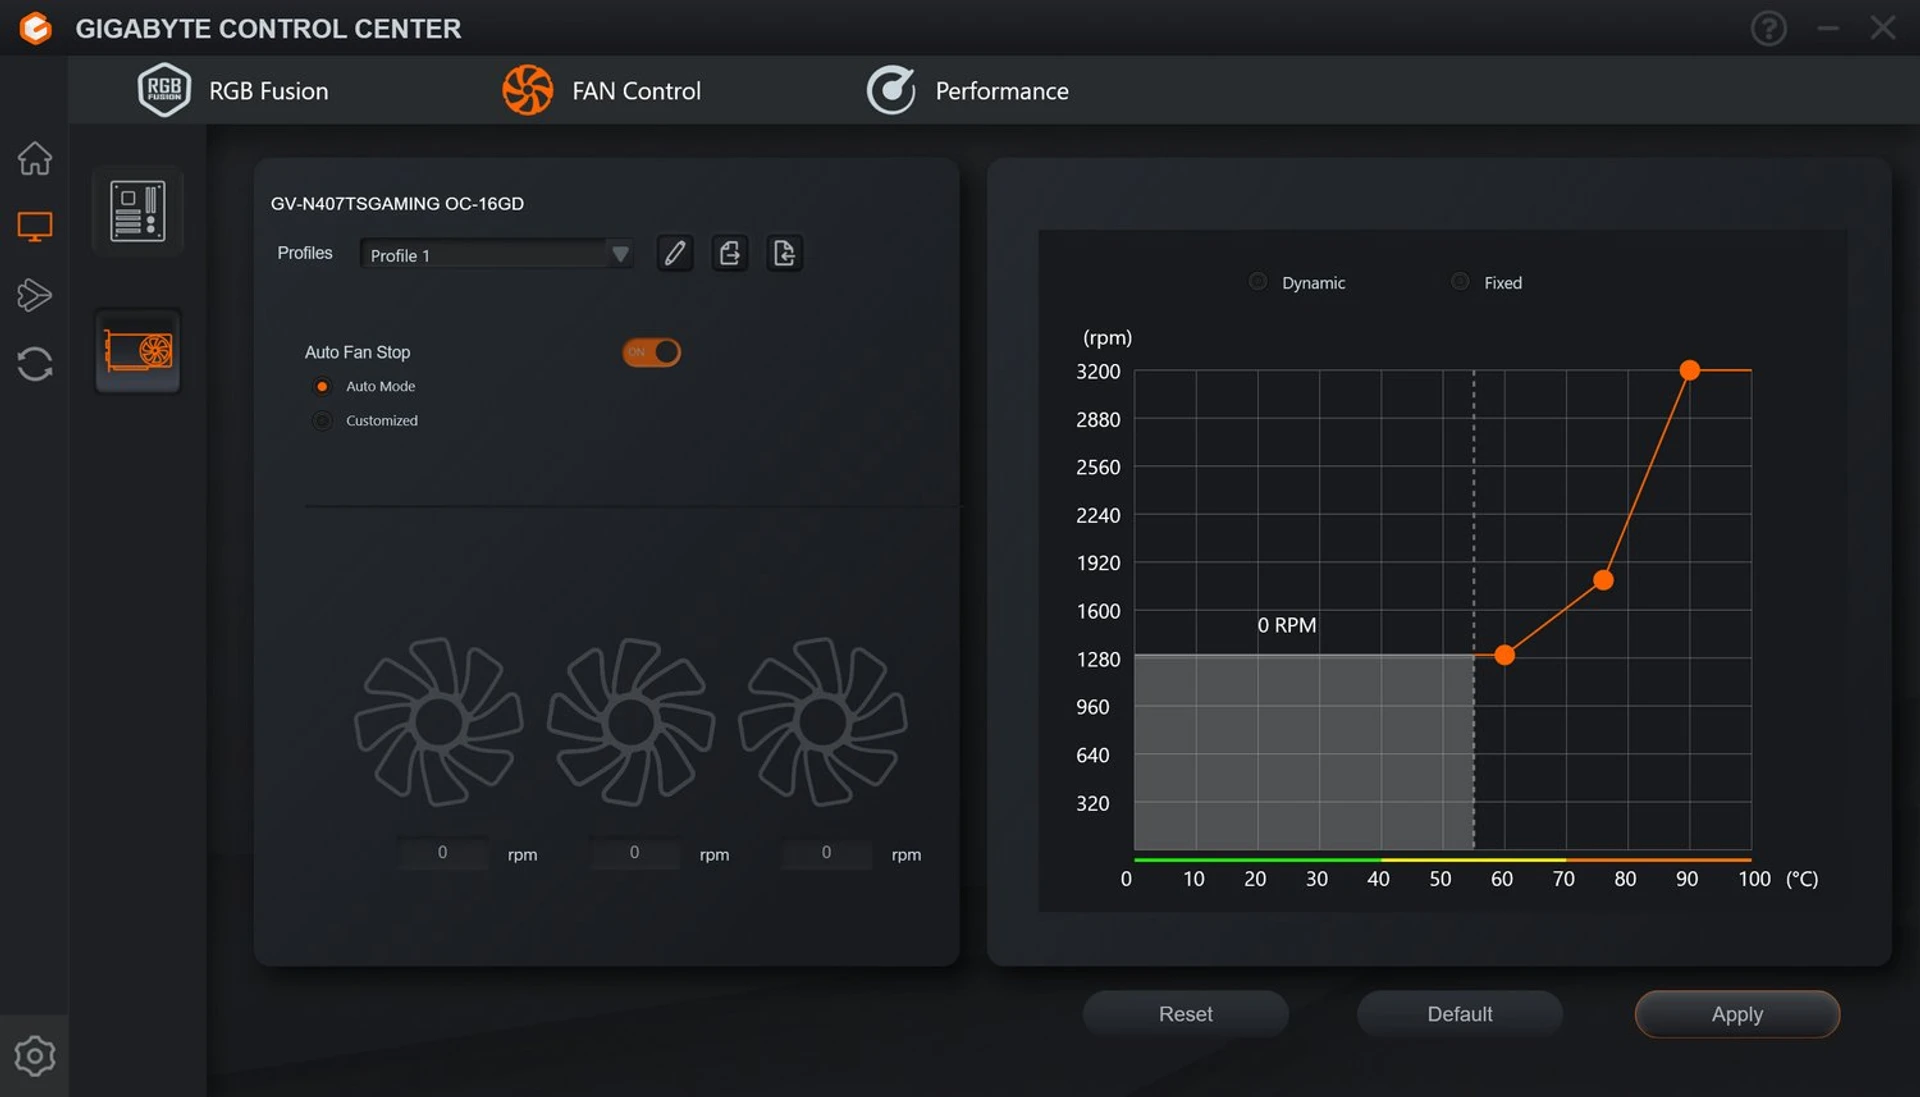This screenshot has height=1097, width=1920.
Task: Click GIGABYTE CONTROL CENTER title text
Action: coord(268,28)
